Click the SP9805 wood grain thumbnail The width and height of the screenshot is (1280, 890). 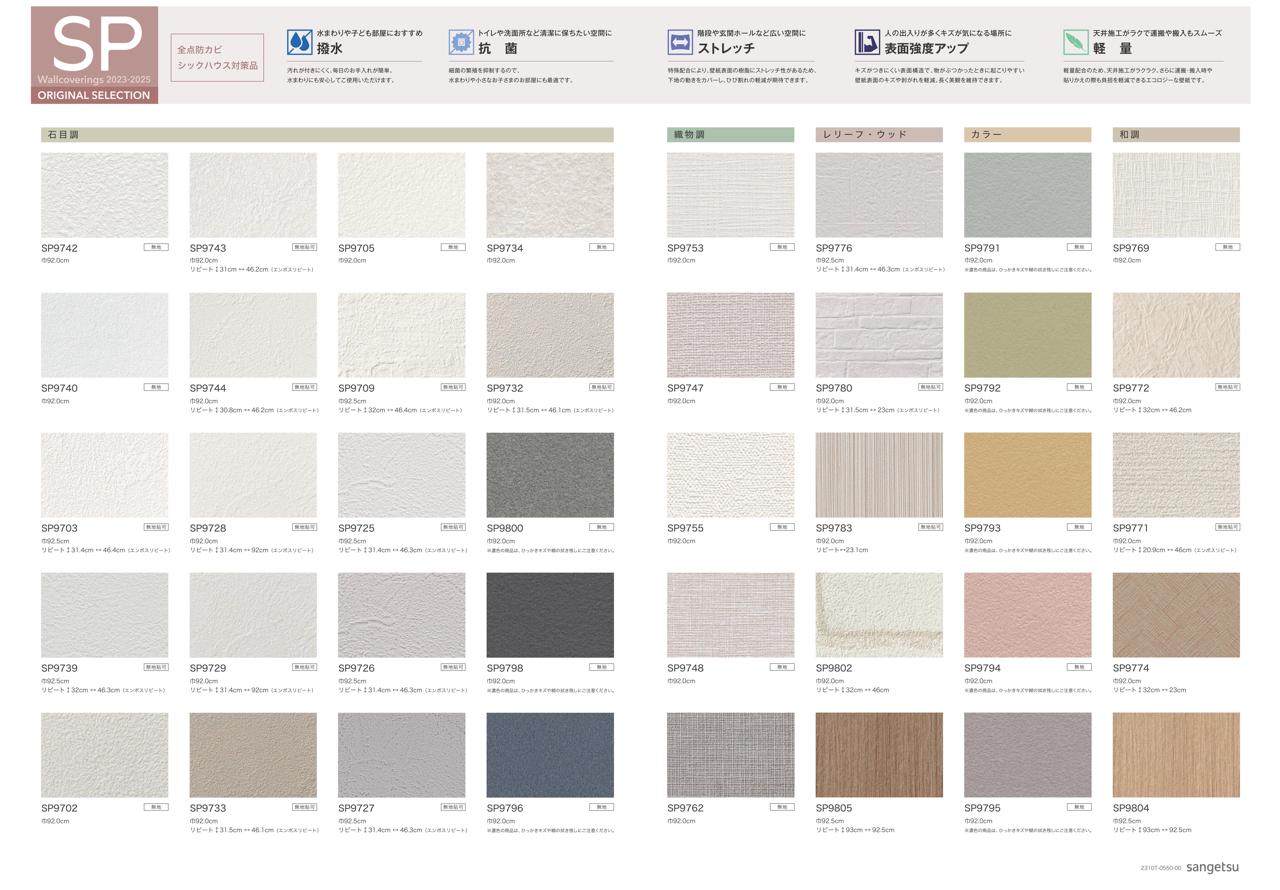pos(878,755)
